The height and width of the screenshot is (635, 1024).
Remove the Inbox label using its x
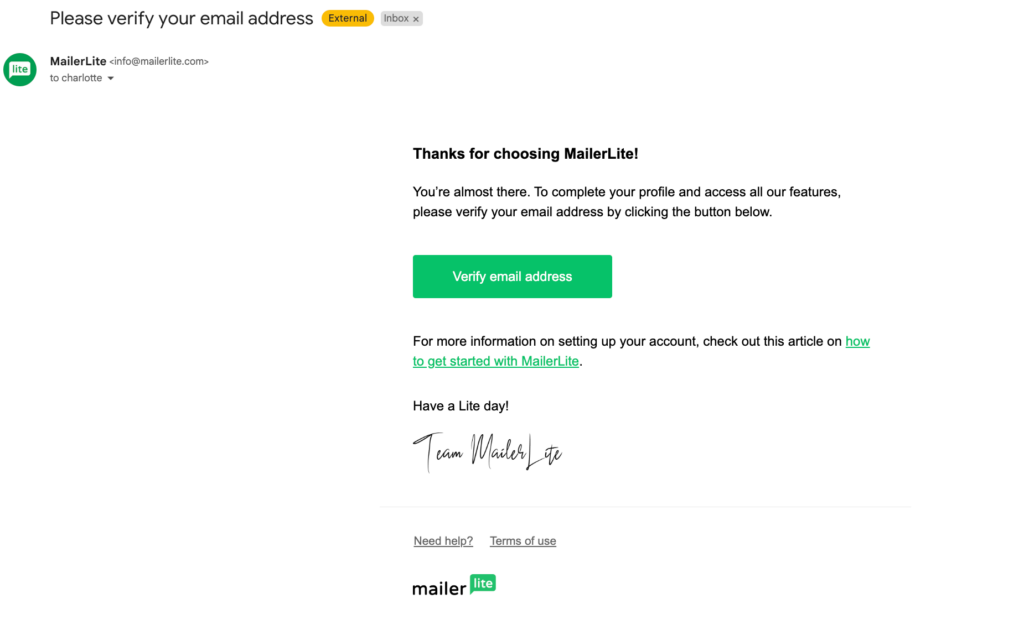[416, 19]
